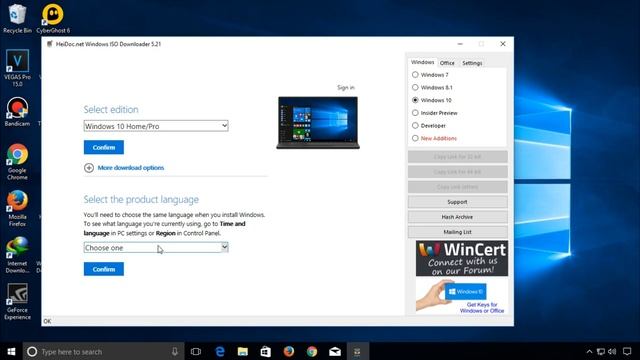This screenshot has height=360, width=640.
Task: Open File Explorer from the taskbar
Action: coord(243,351)
